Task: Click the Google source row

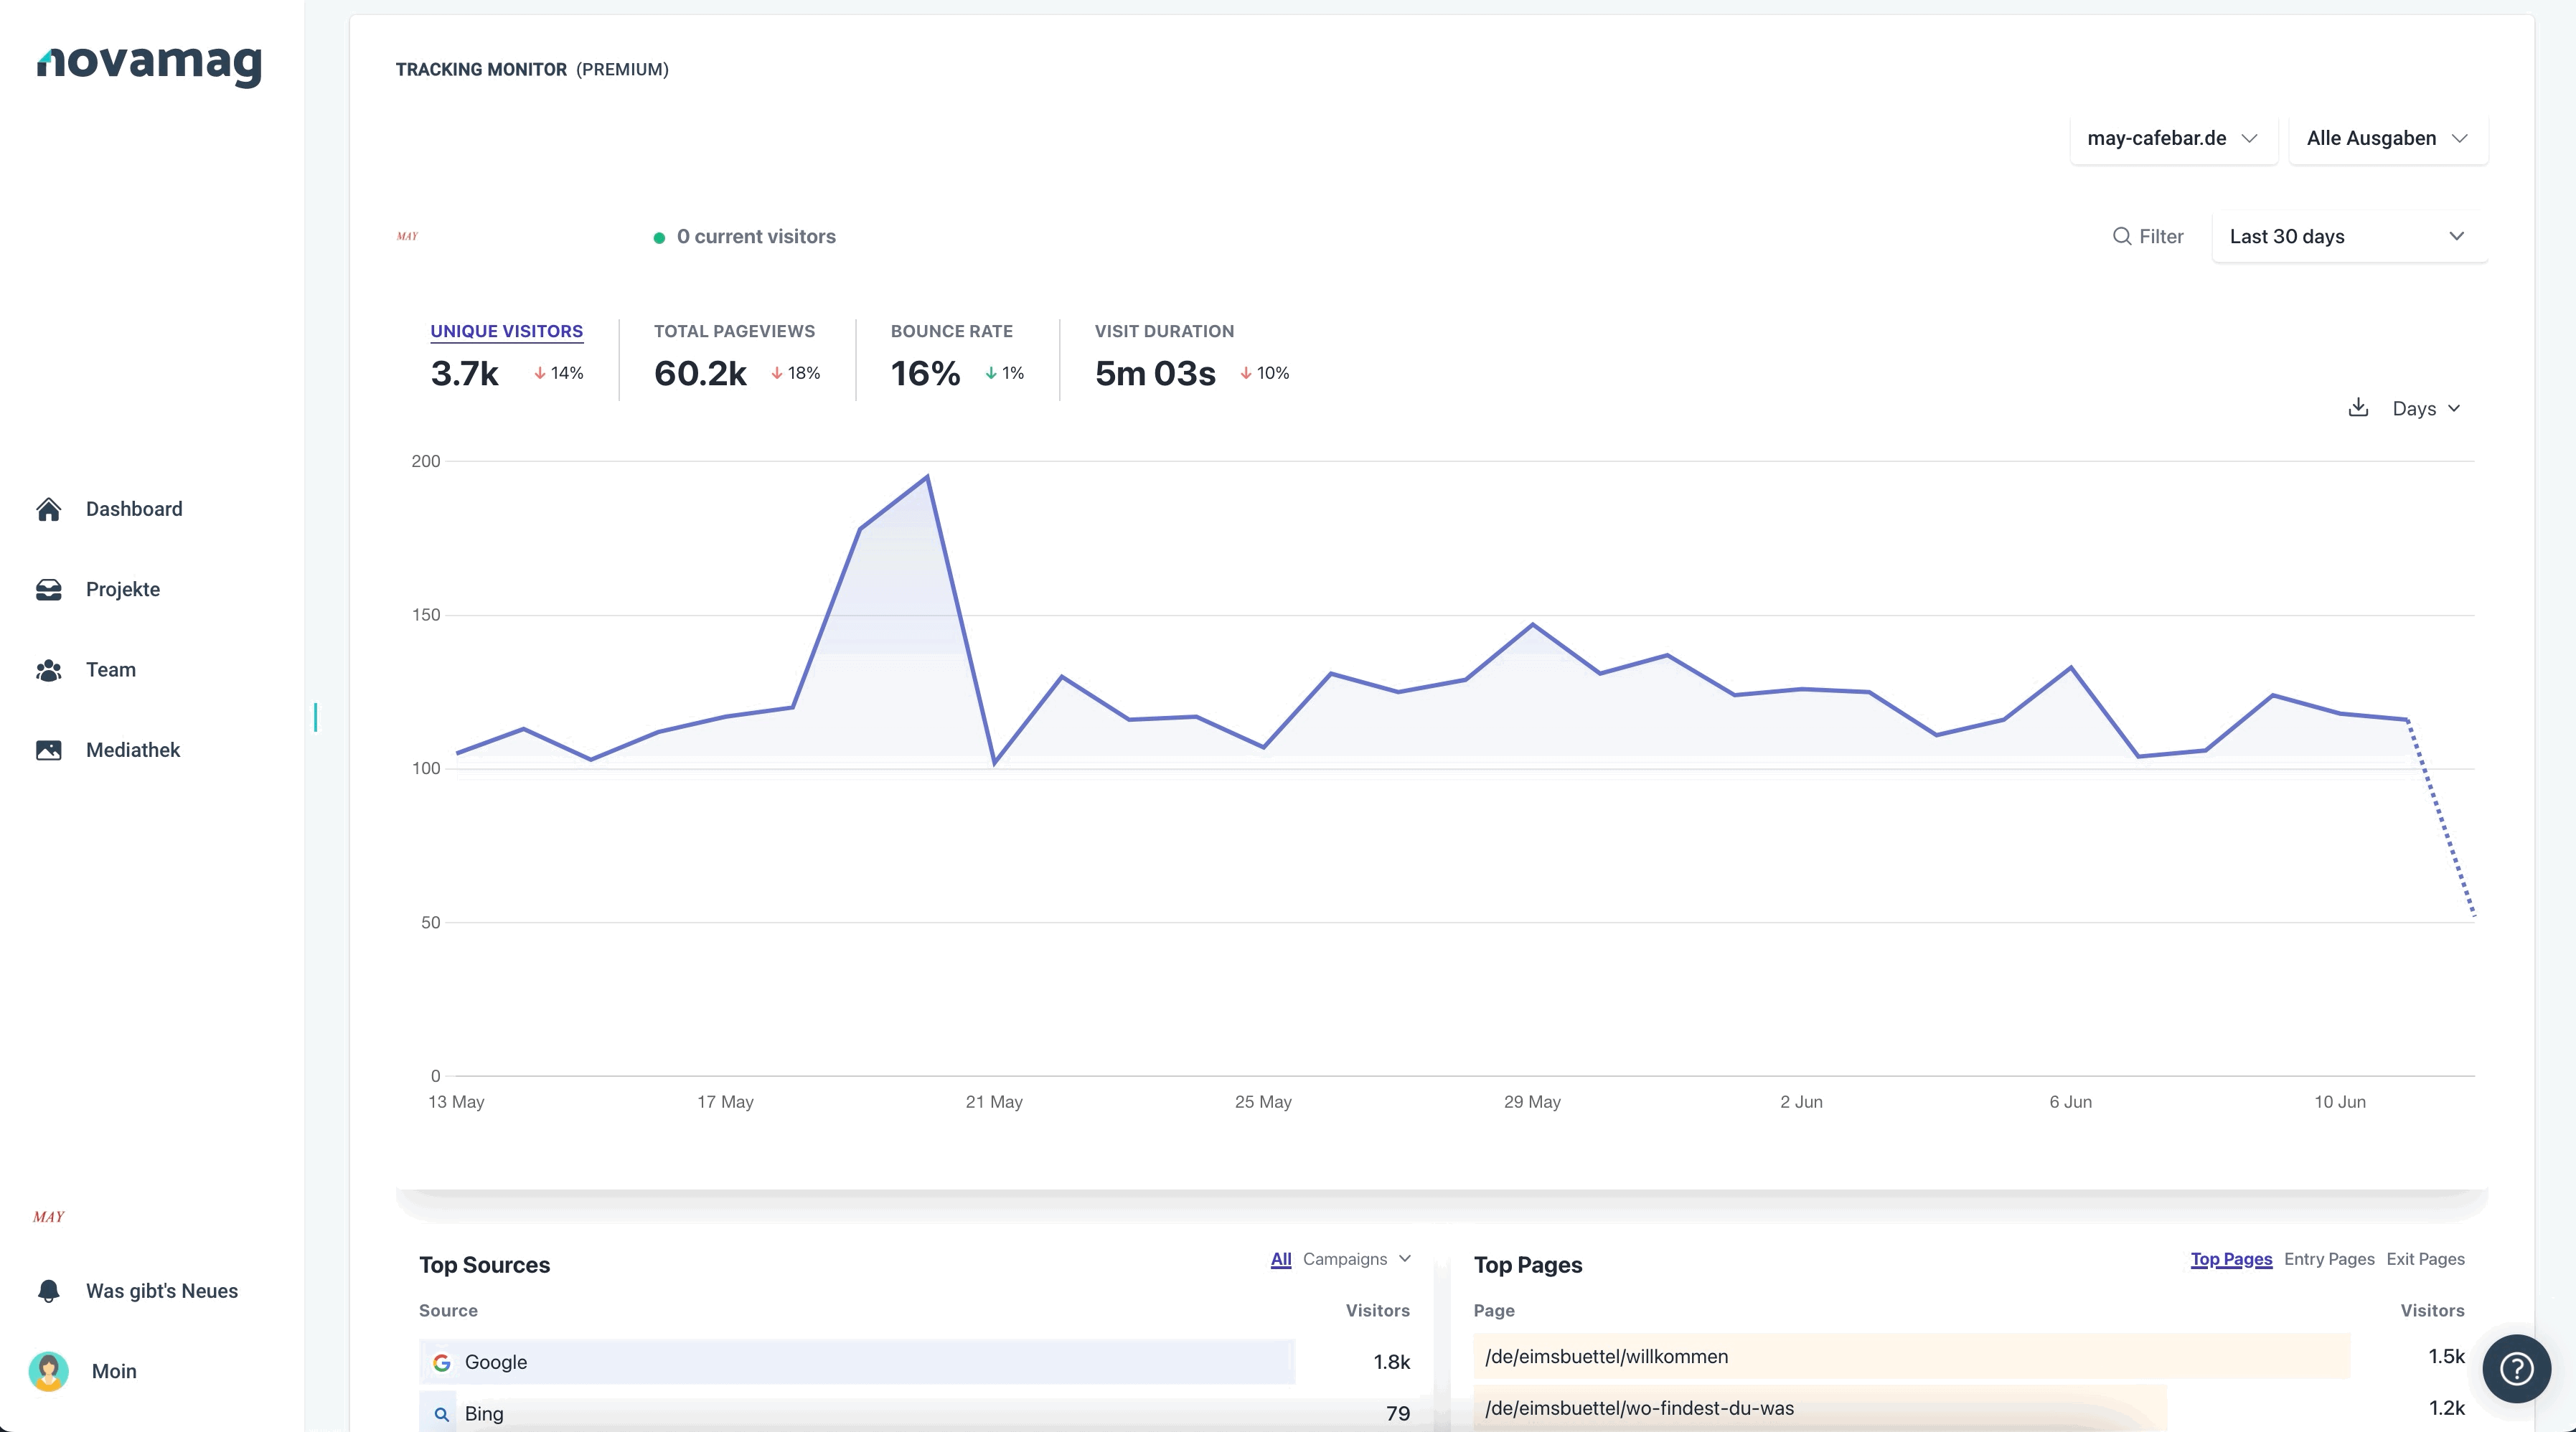Action: pos(914,1362)
